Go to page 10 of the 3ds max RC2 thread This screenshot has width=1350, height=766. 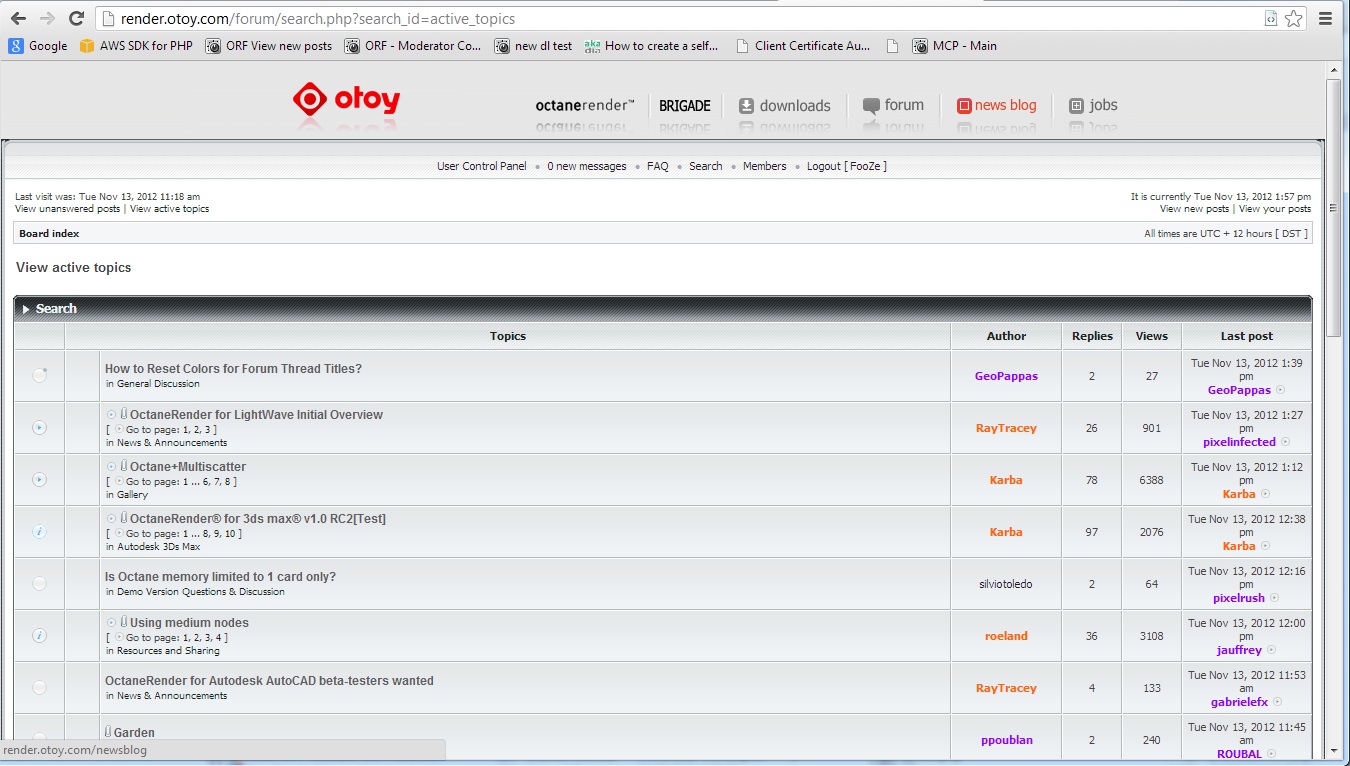pyautogui.click(x=231, y=534)
